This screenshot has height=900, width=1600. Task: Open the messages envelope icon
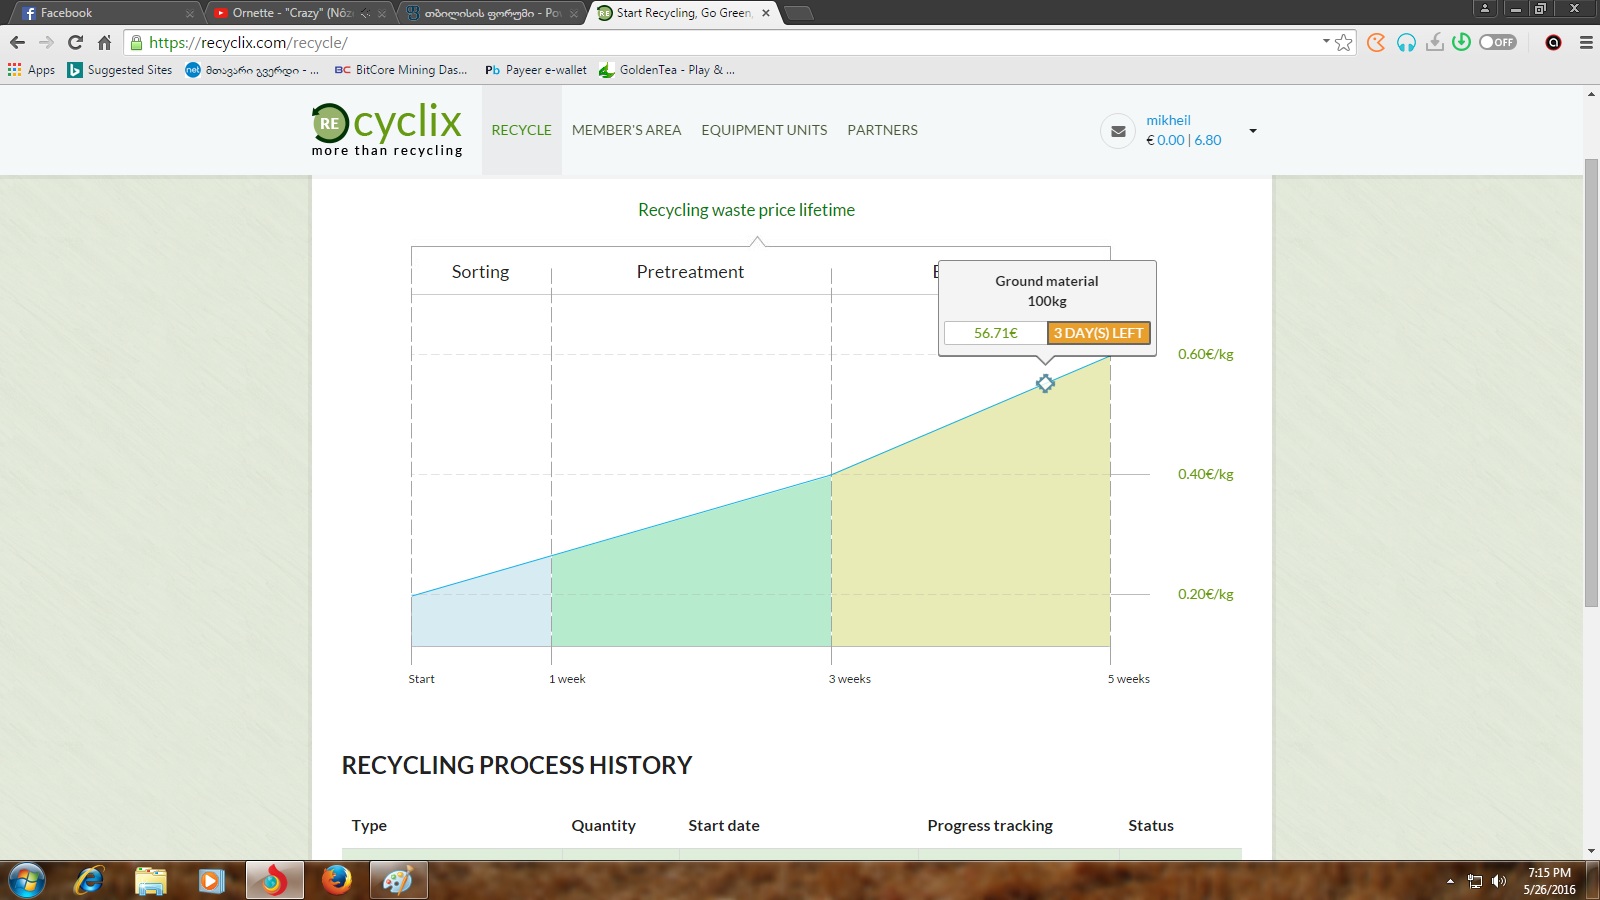1118,131
